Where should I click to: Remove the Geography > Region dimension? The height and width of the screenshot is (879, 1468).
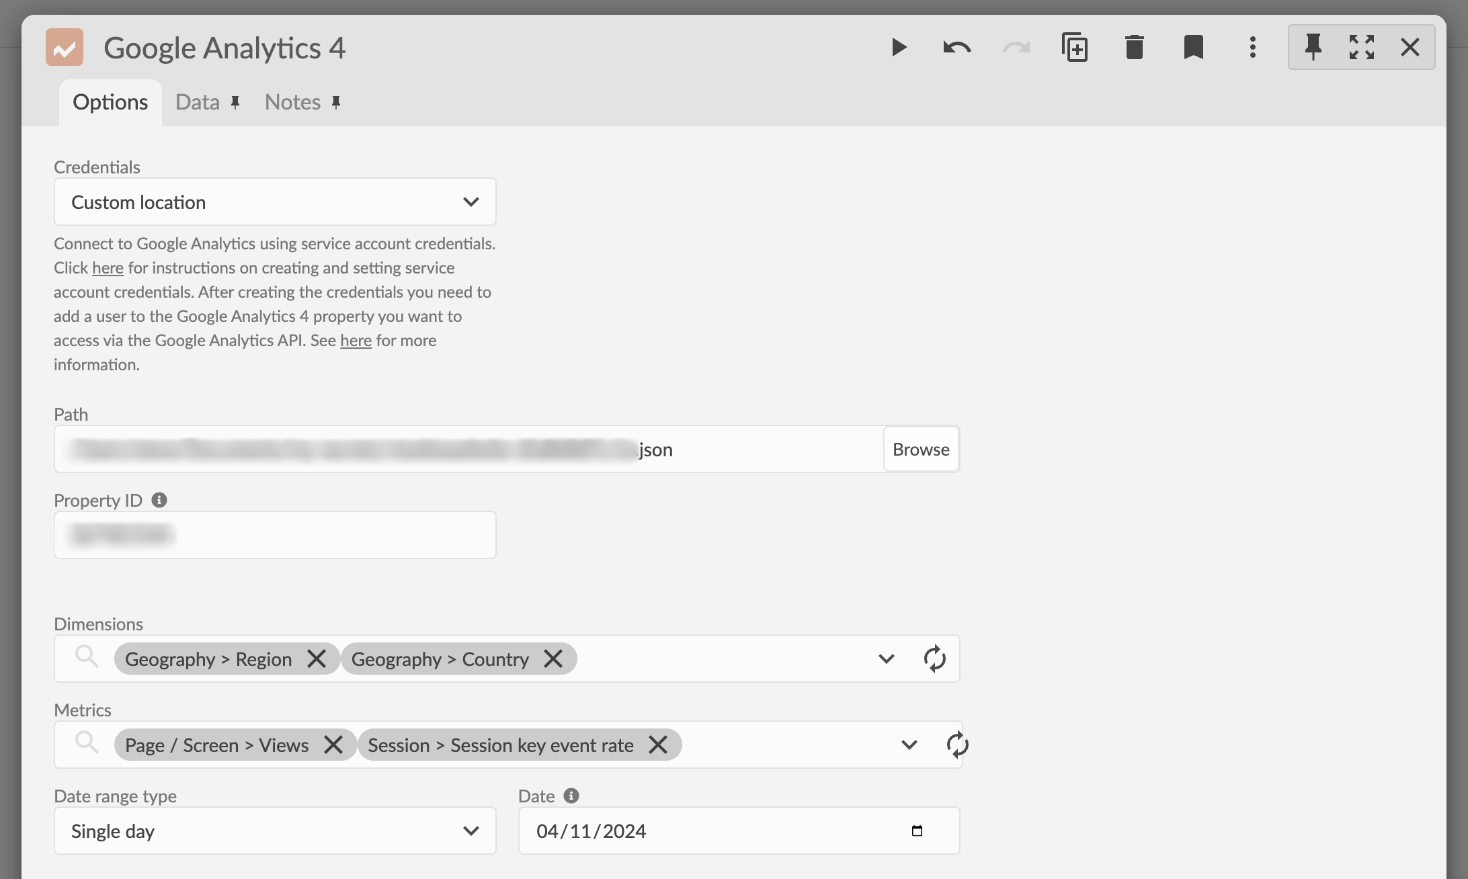pyautogui.click(x=316, y=659)
